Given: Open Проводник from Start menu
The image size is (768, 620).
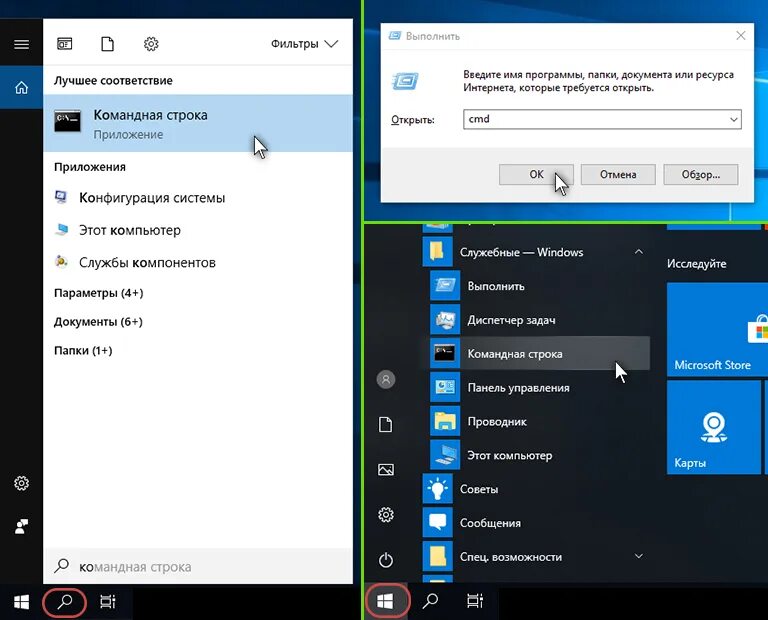Looking at the screenshot, I should click(x=540, y=421).
